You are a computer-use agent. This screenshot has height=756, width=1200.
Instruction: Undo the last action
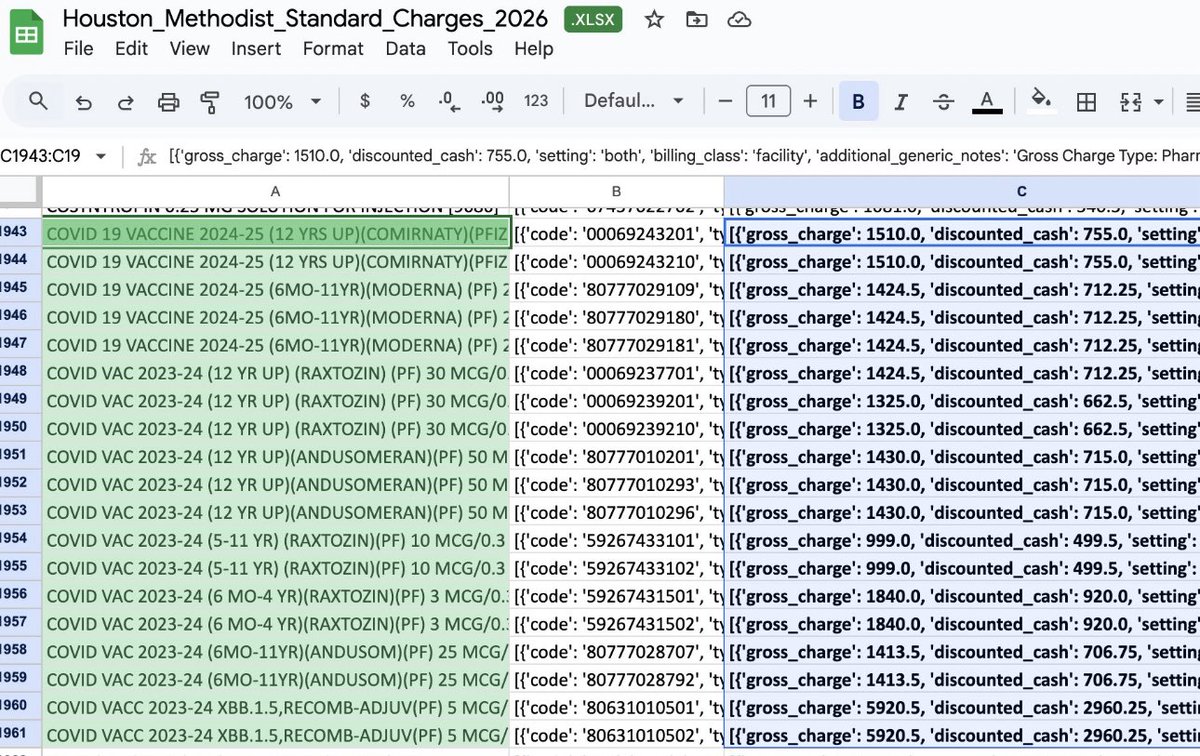[84, 101]
